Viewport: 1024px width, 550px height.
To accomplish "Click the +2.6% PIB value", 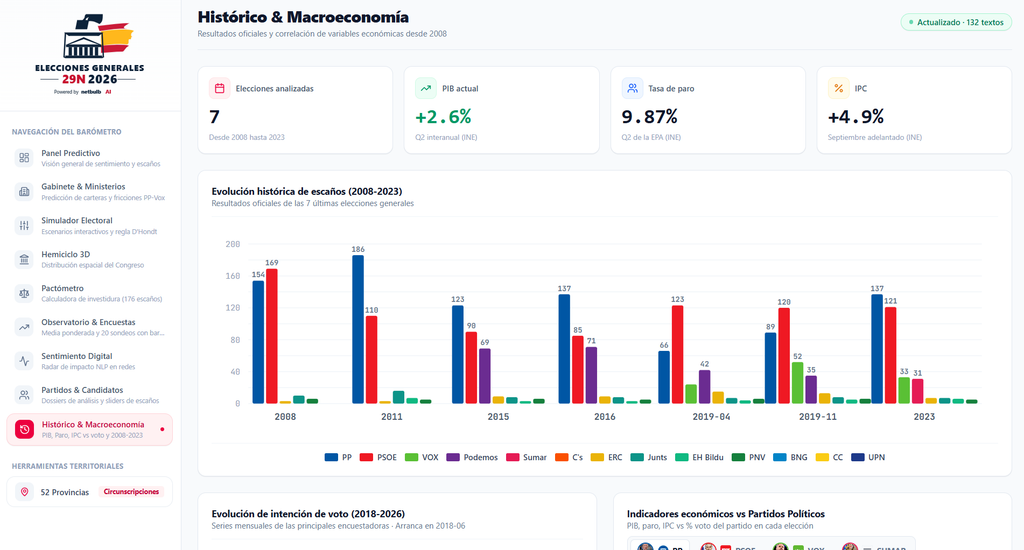I will pos(443,116).
